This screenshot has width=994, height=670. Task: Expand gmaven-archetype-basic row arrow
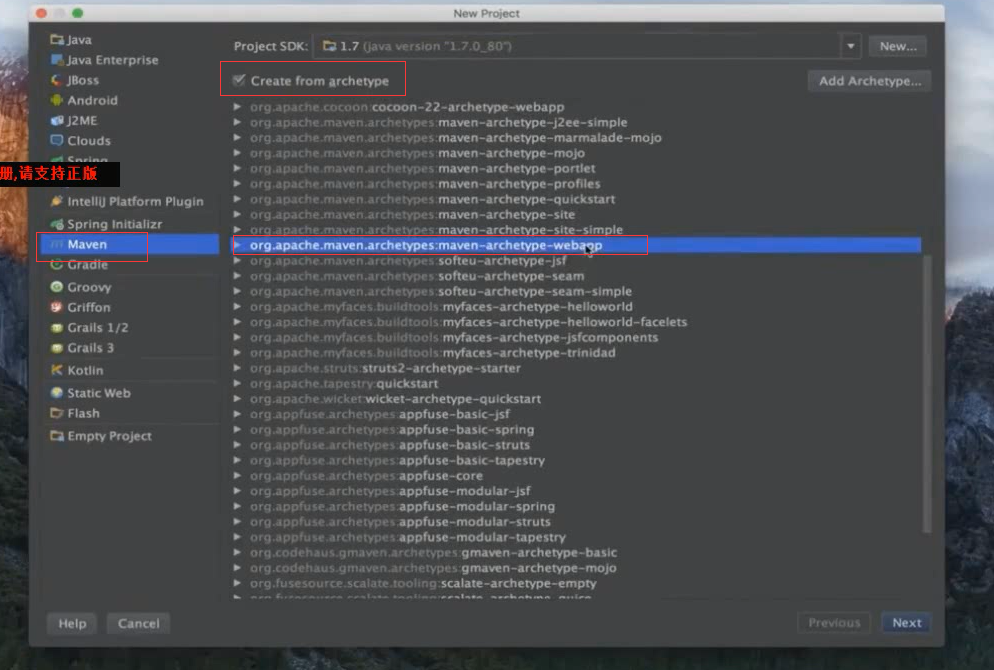[237, 552]
